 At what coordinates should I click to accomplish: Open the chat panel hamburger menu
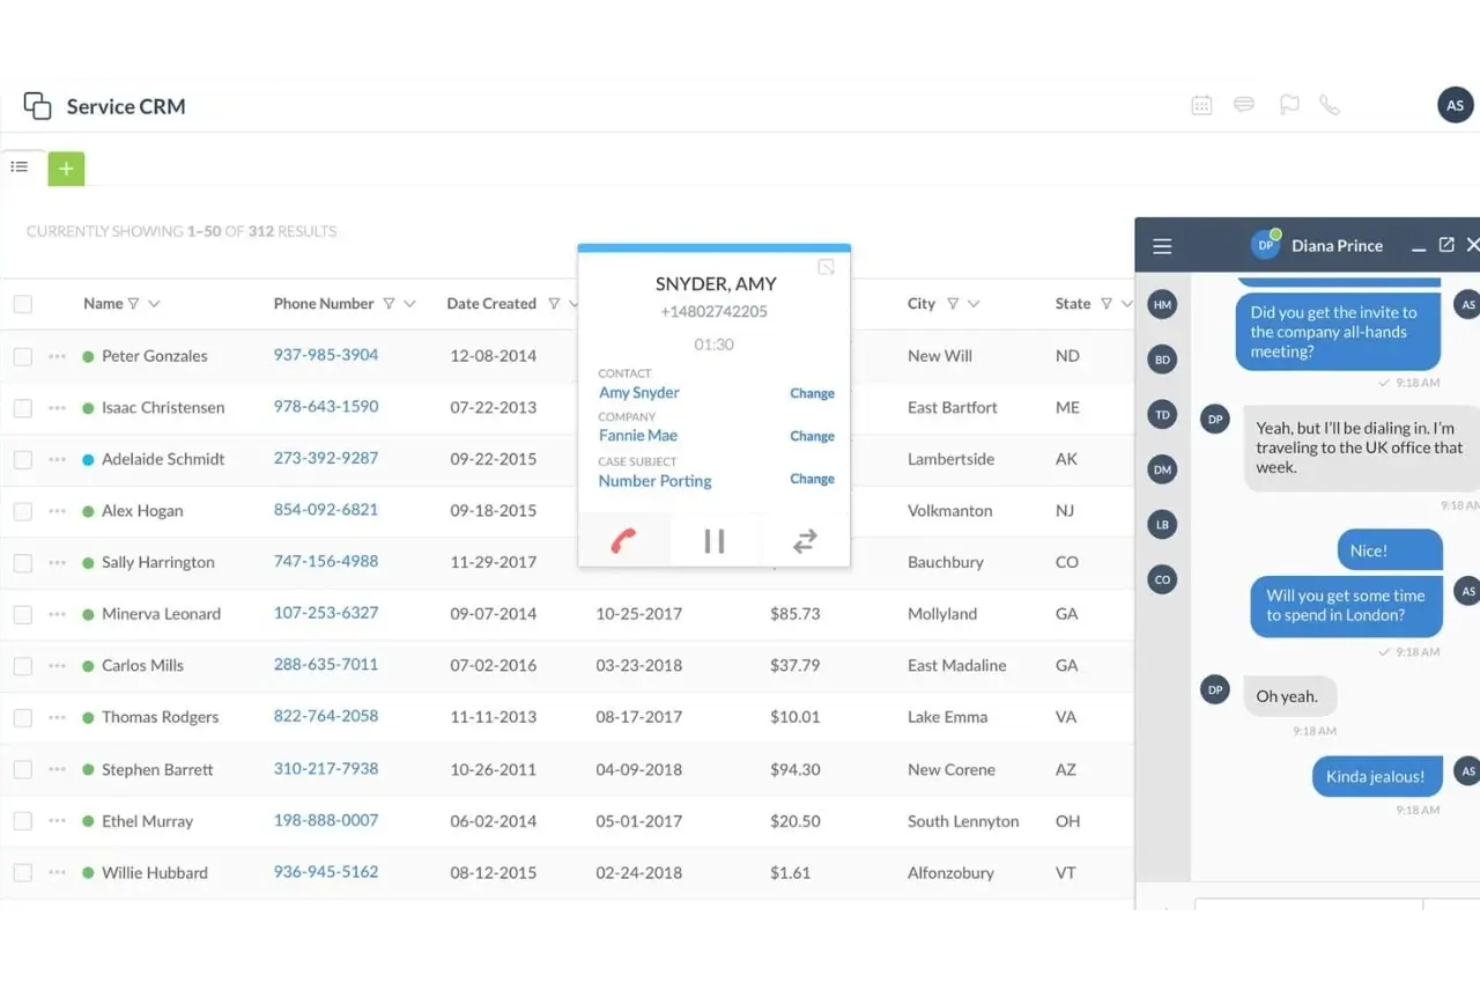coord(1162,246)
